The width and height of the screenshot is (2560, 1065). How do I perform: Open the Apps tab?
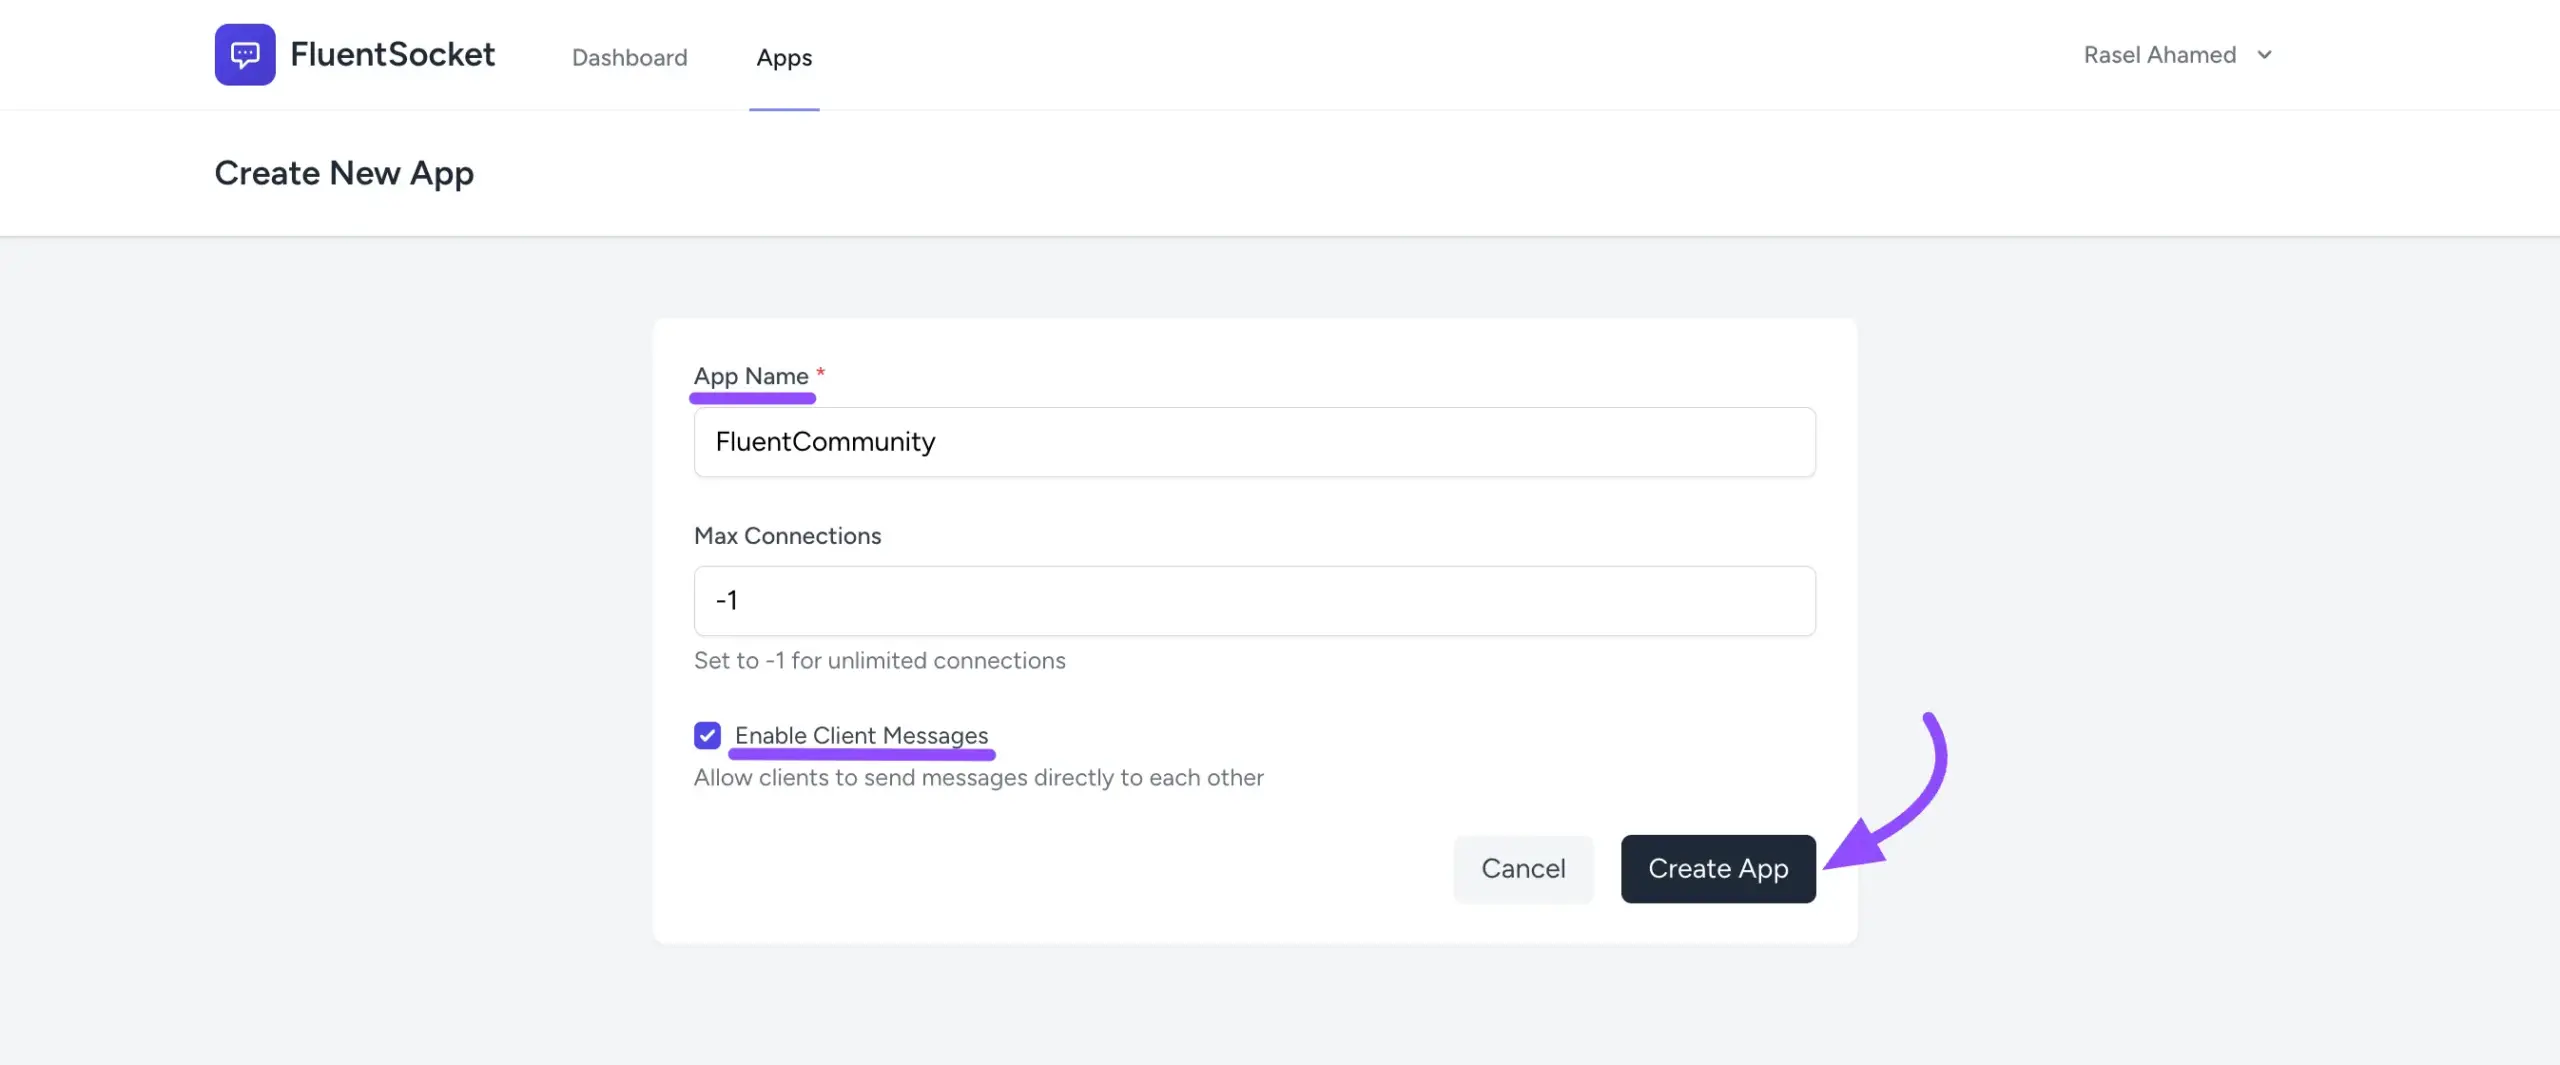pyautogui.click(x=784, y=58)
